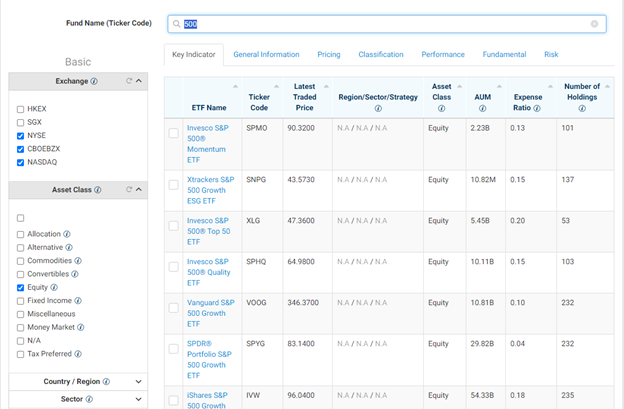Screen dimensions: 624x409
Task: Sort table by Latest Traded Price
Action: (305, 99)
